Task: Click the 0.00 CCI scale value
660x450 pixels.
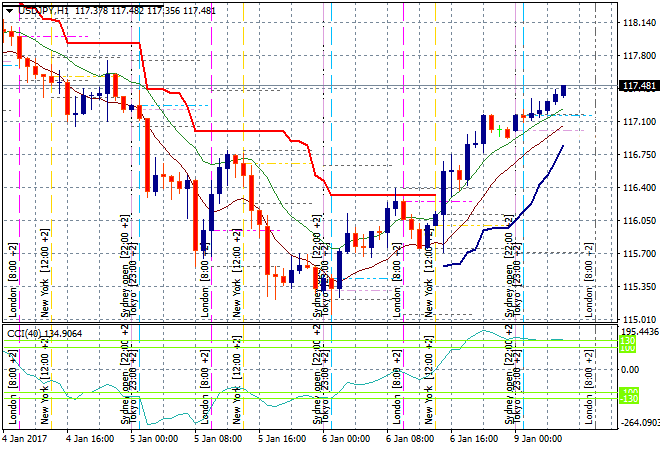Action: tap(630, 370)
